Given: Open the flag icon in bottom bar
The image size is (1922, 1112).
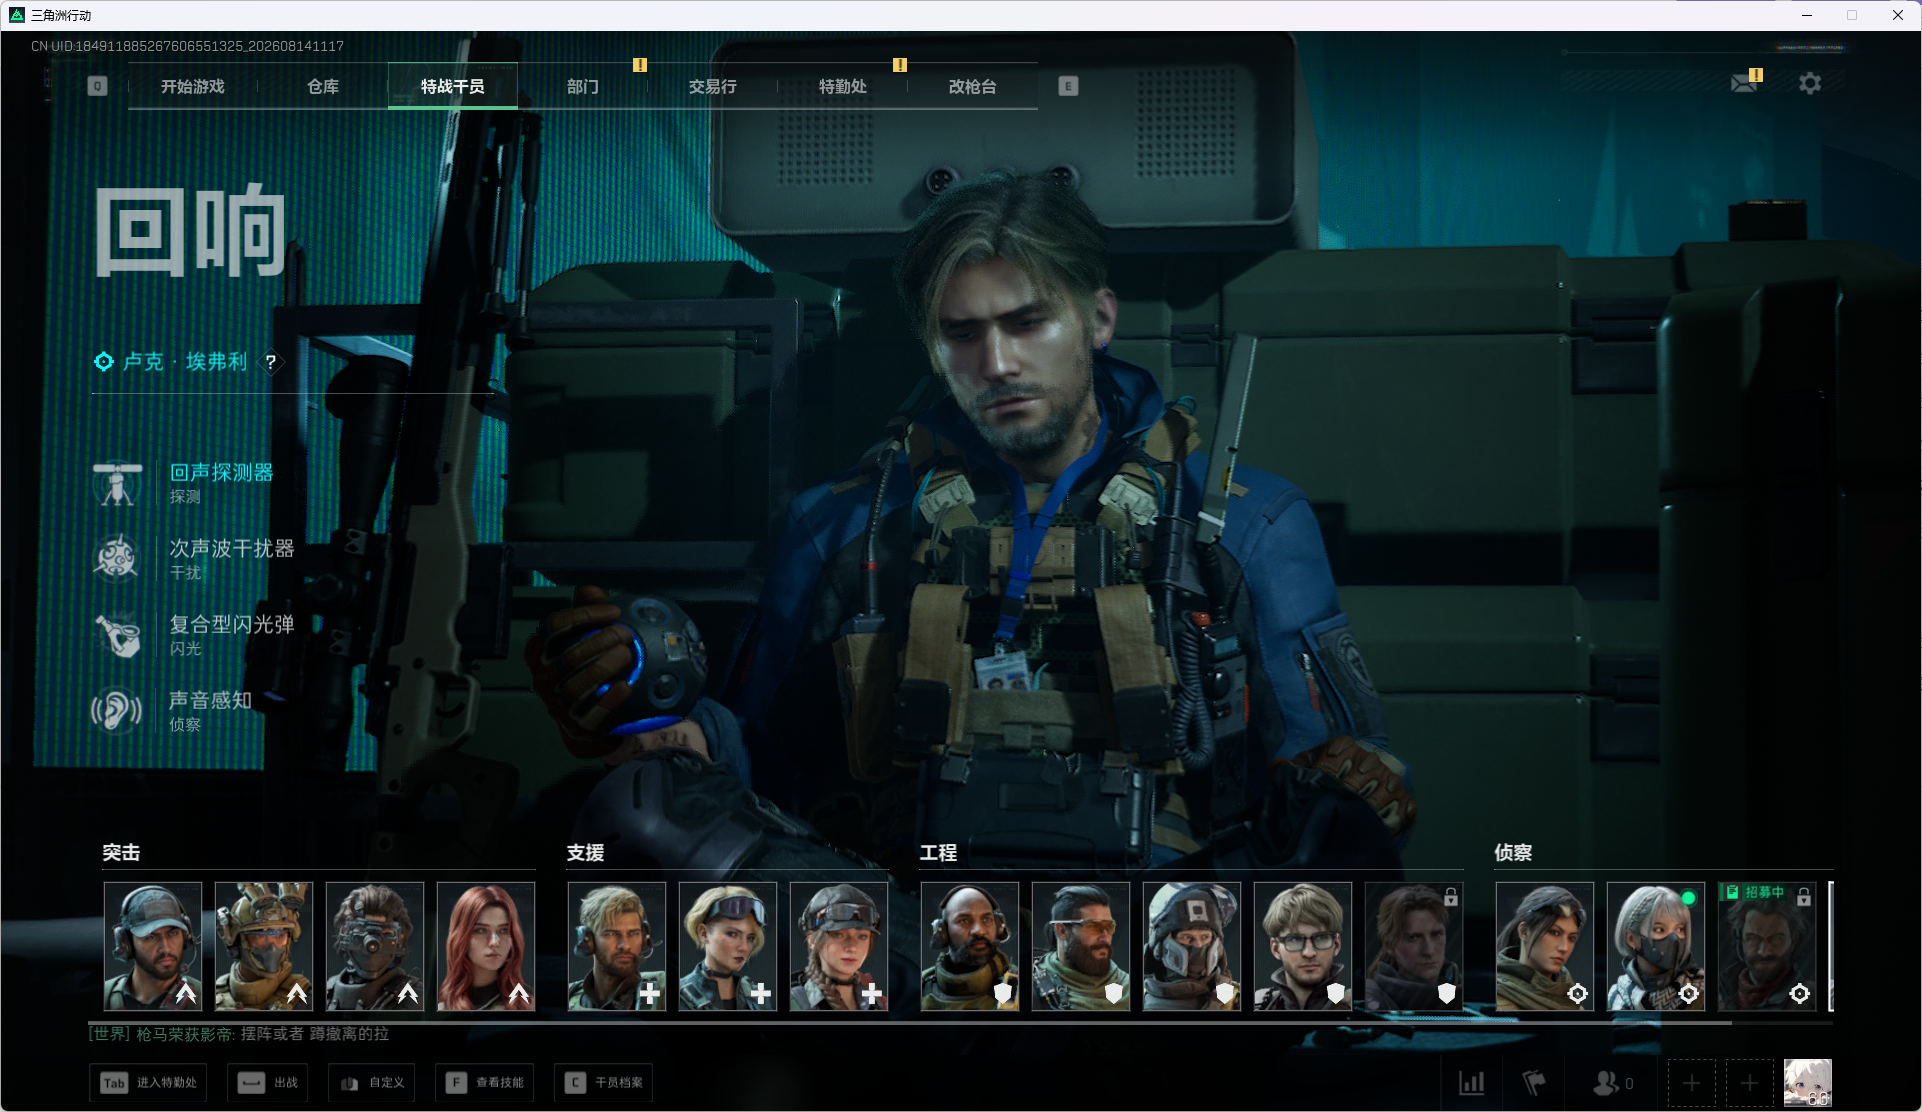Looking at the screenshot, I should tap(1534, 1082).
